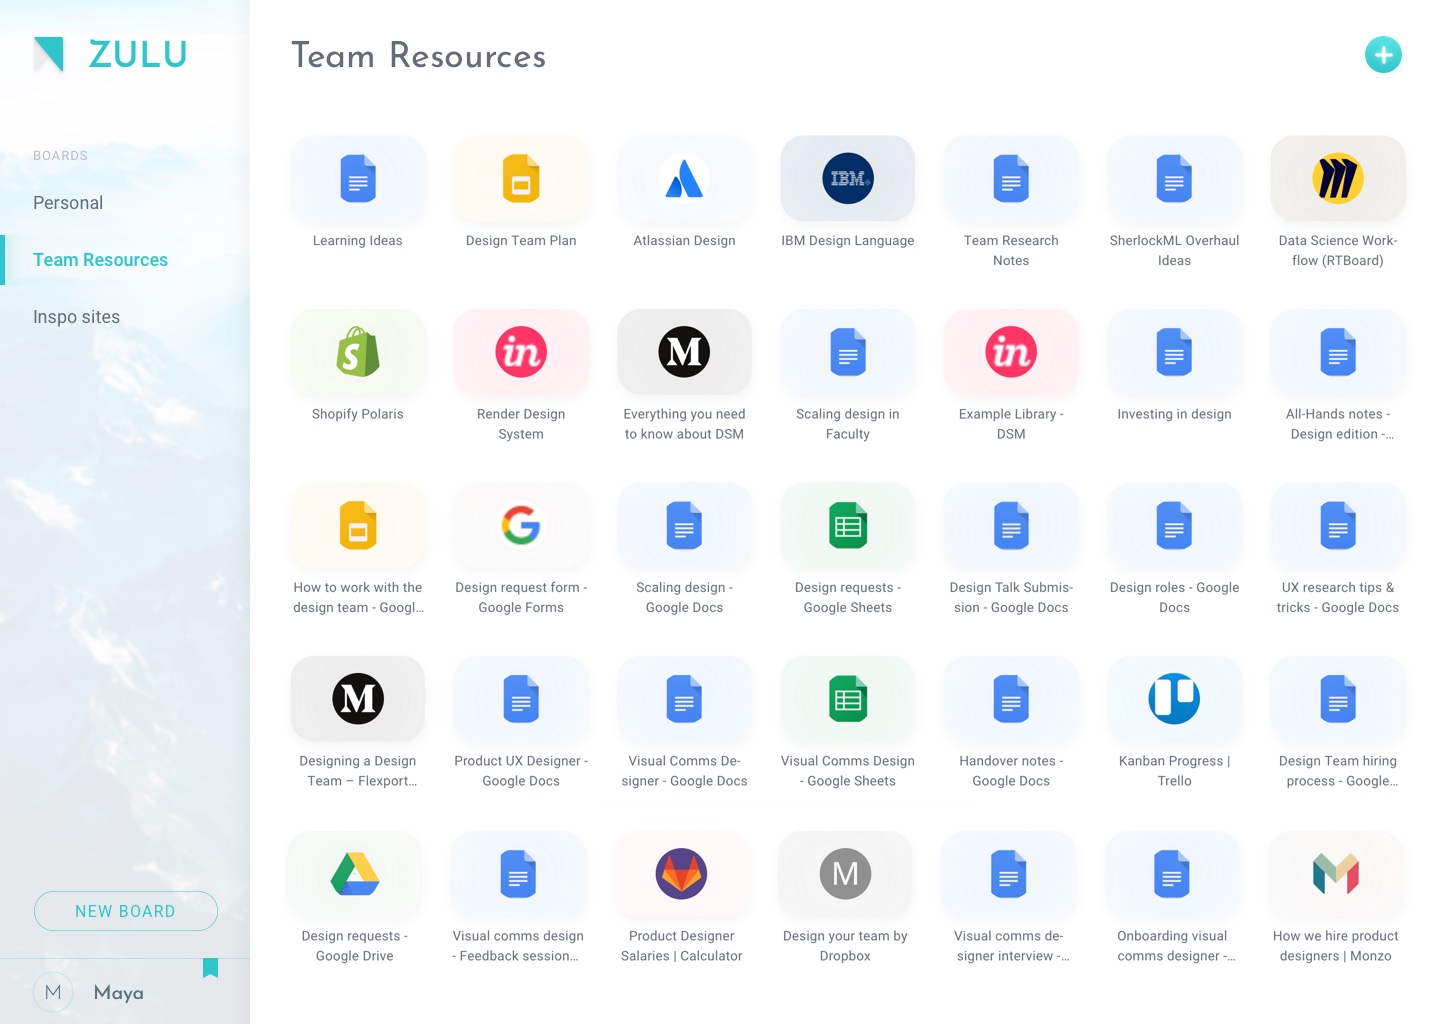Open Kanban Progress Trello icon
The width and height of the screenshot is (1440, 1024).
coord(1174,699)
